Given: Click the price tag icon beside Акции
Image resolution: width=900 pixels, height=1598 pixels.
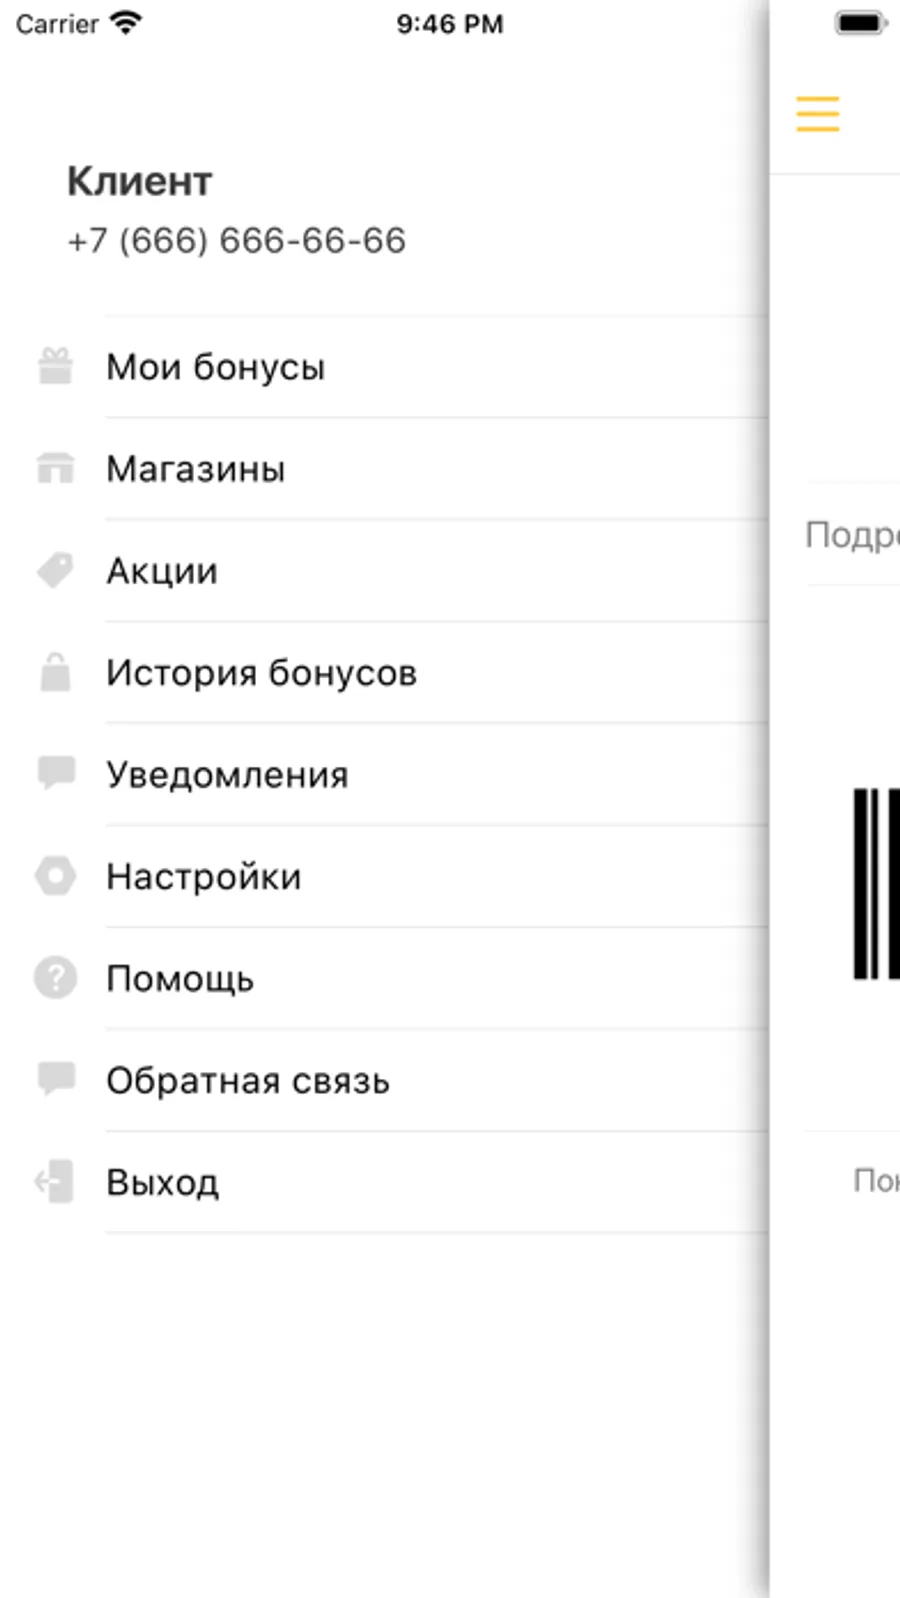Looking at the screenshot, I should pyautogui.click(x=55, y=570).
